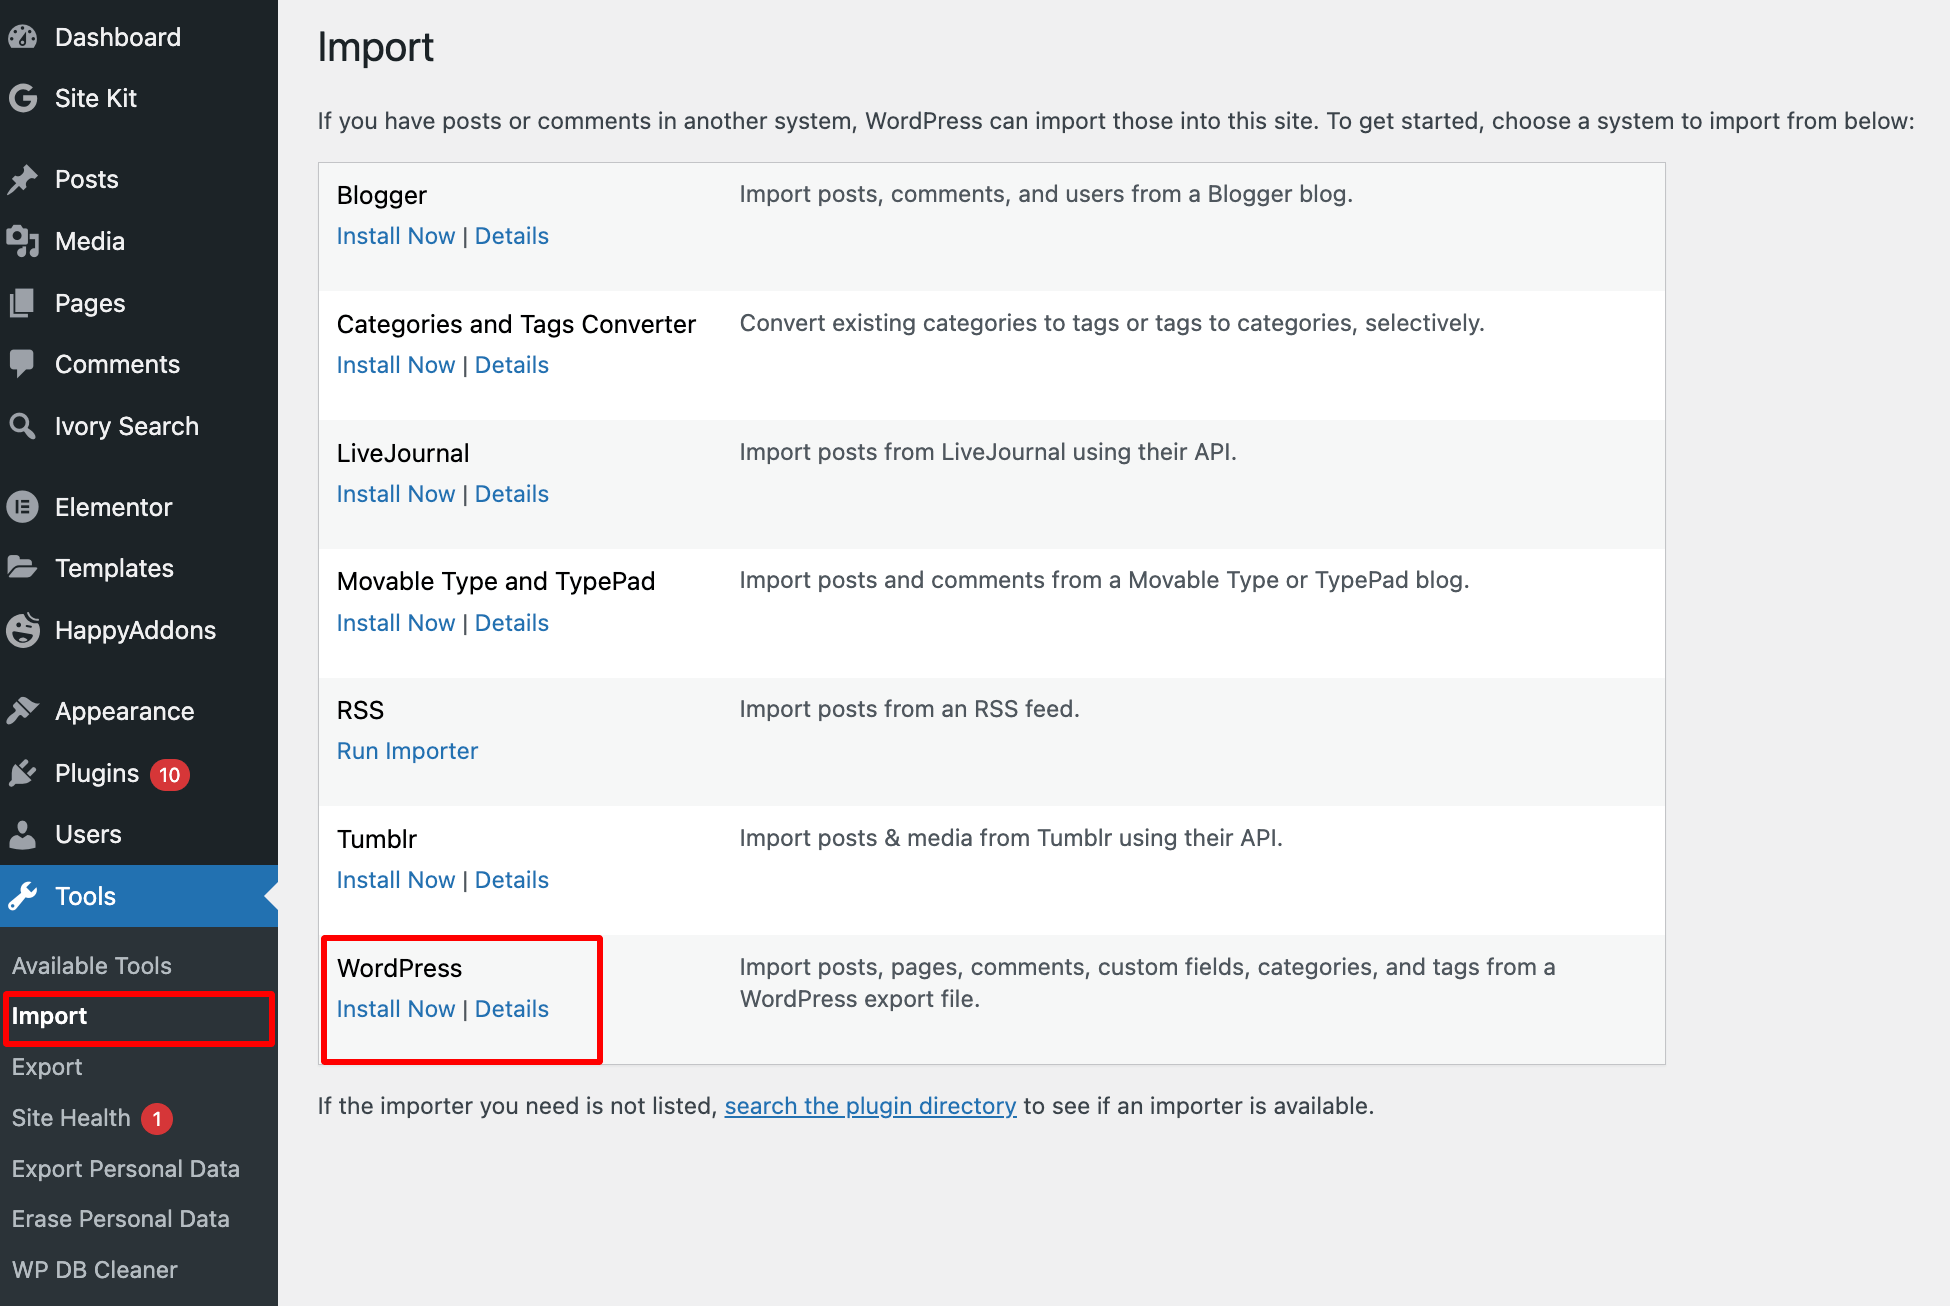Image resolution: width=1950 pixels, height=1306 pixels.
Task: Install the WordPress importer now
Action: [395, 1009]
